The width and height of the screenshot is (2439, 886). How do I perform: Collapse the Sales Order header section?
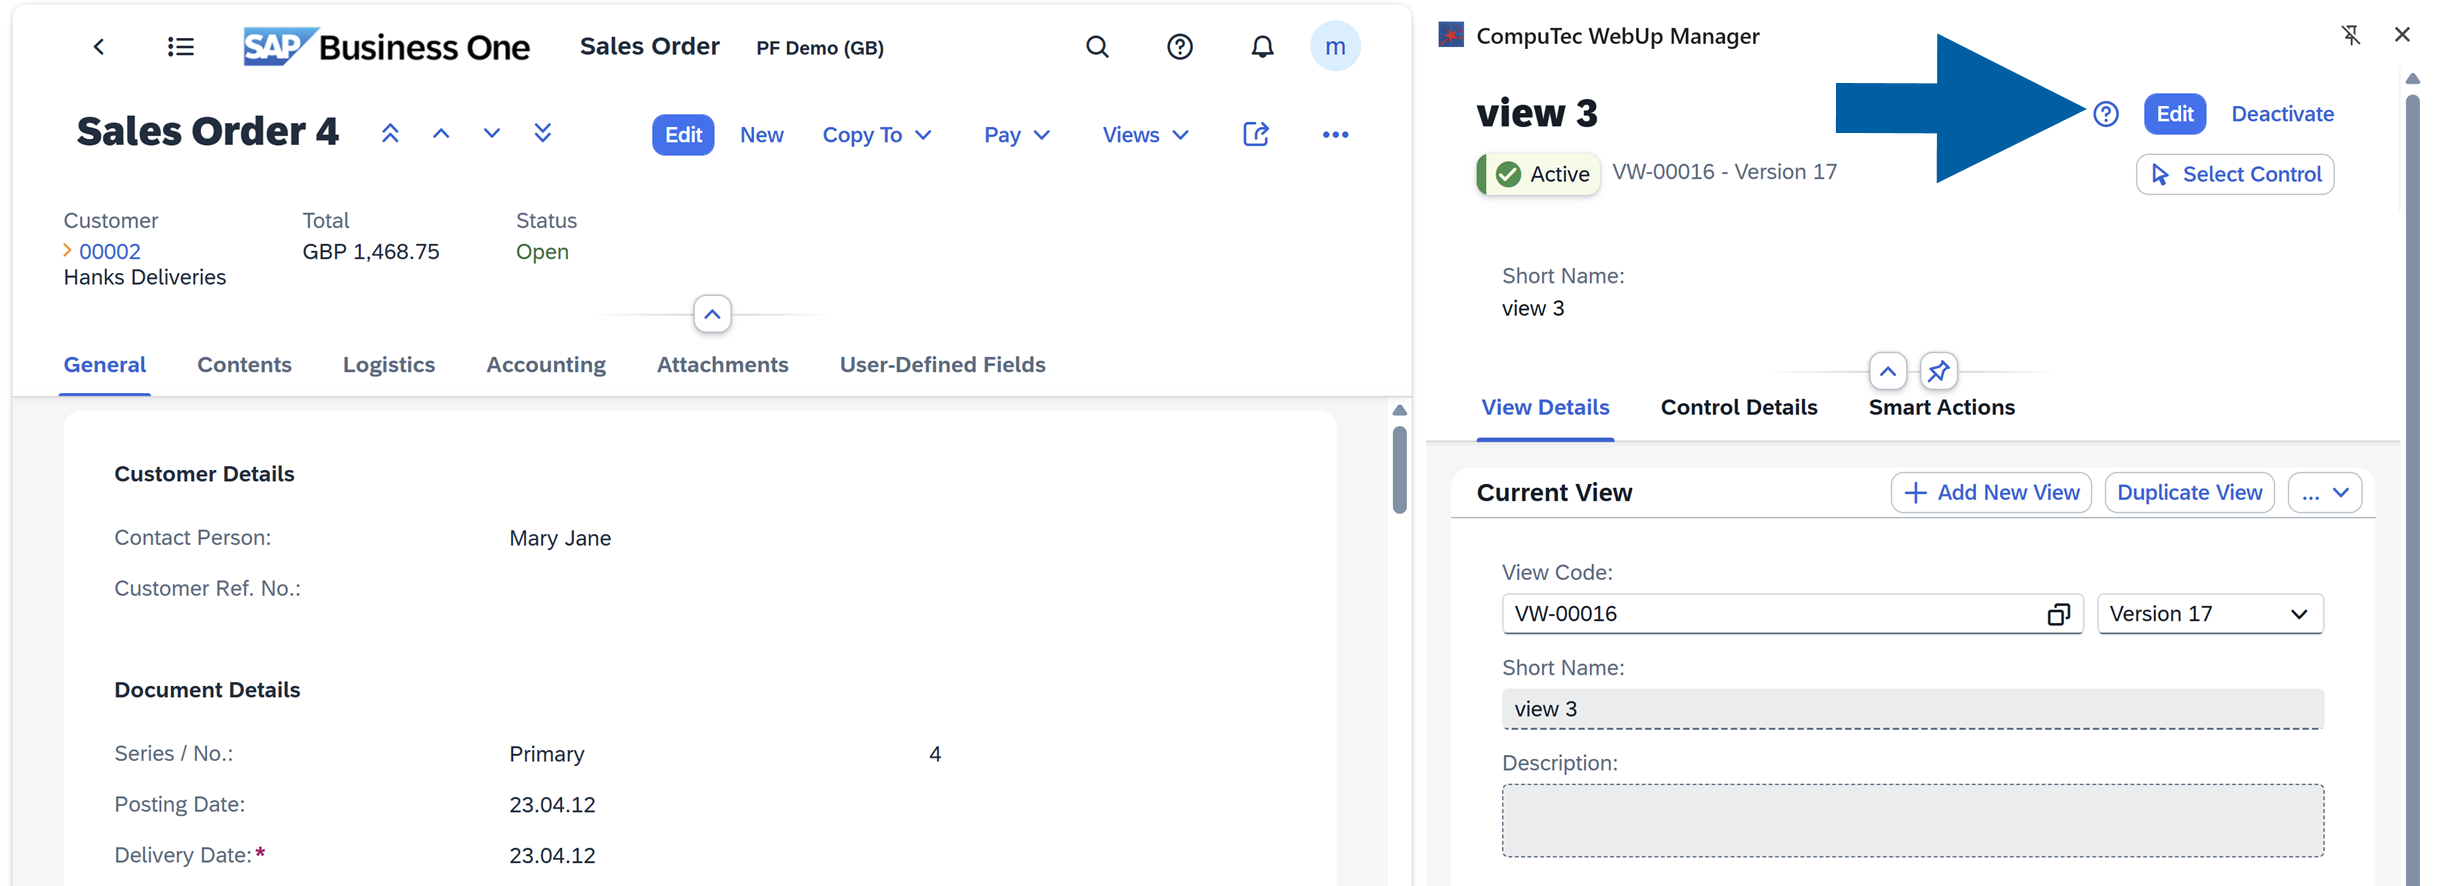click(712, 314)
